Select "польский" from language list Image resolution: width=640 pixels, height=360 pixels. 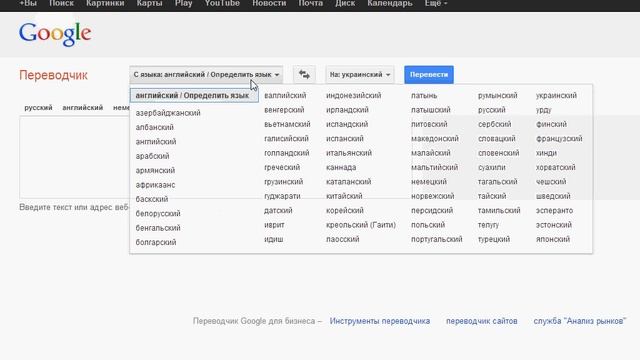coord(428,225)
